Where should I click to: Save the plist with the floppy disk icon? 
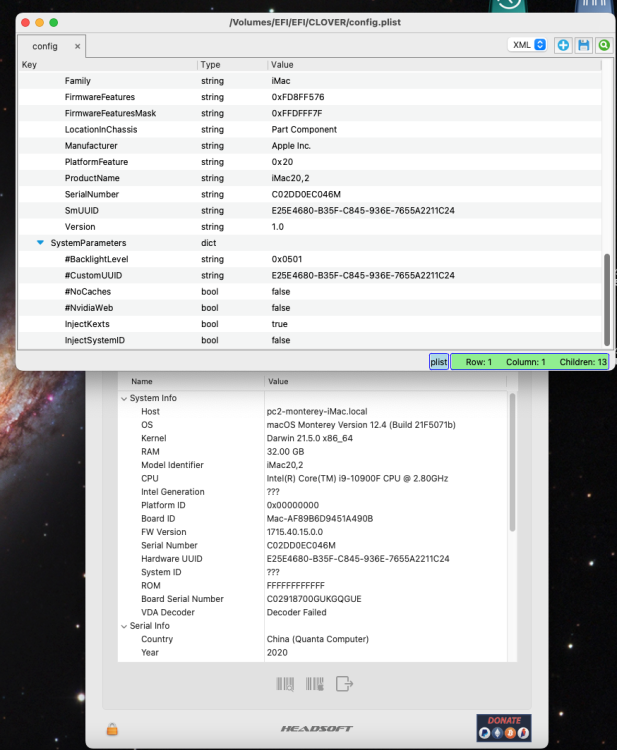584,45
